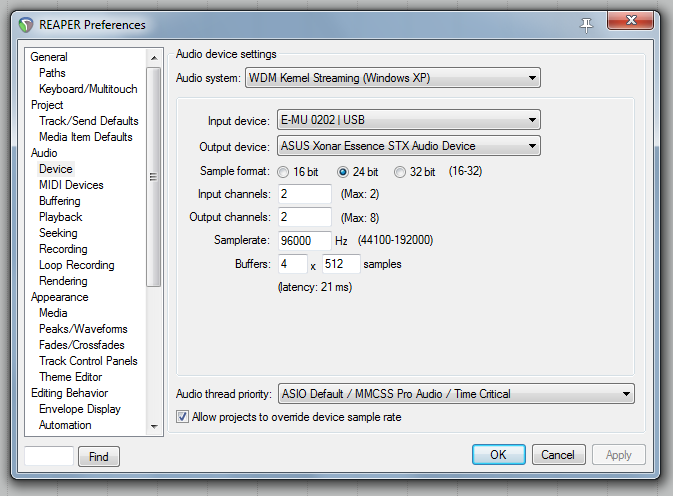The width and height of the screenshot is (673, 496).
Task: Open the Automation page
Action: (65, 425)
